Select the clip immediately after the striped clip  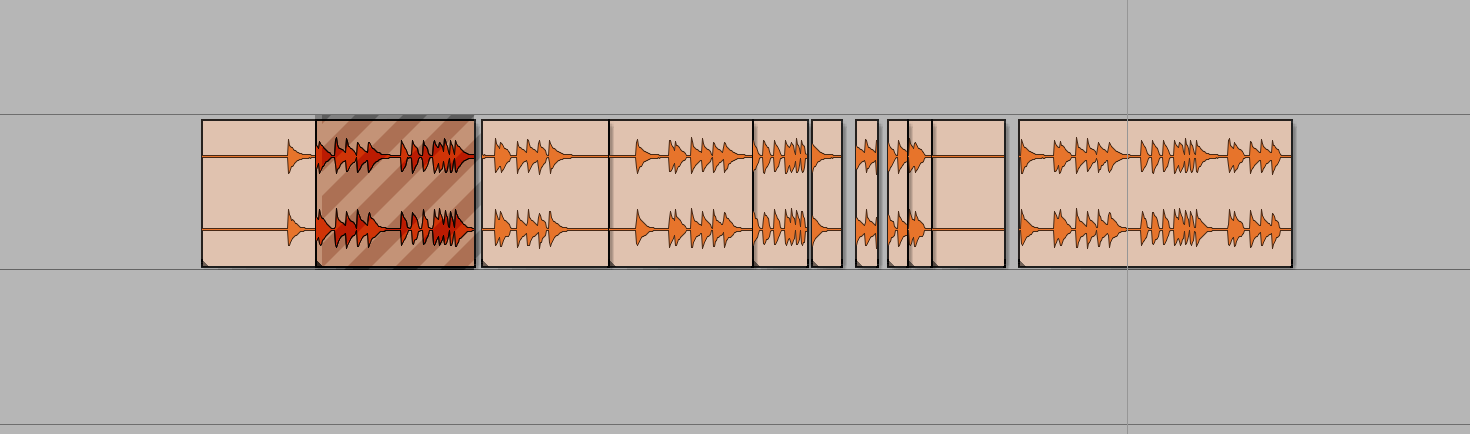[x=545, y=193]
